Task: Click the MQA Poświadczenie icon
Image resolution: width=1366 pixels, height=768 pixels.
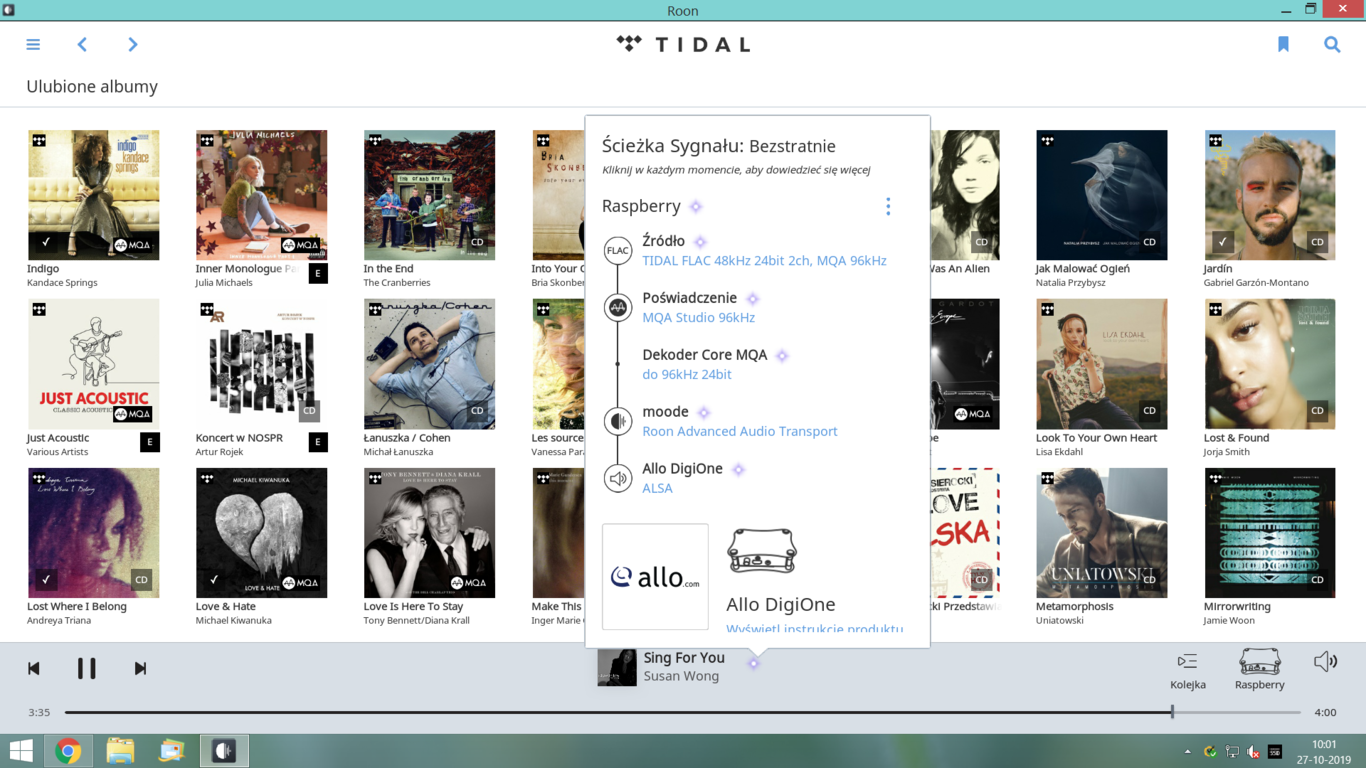Action: 618,308
